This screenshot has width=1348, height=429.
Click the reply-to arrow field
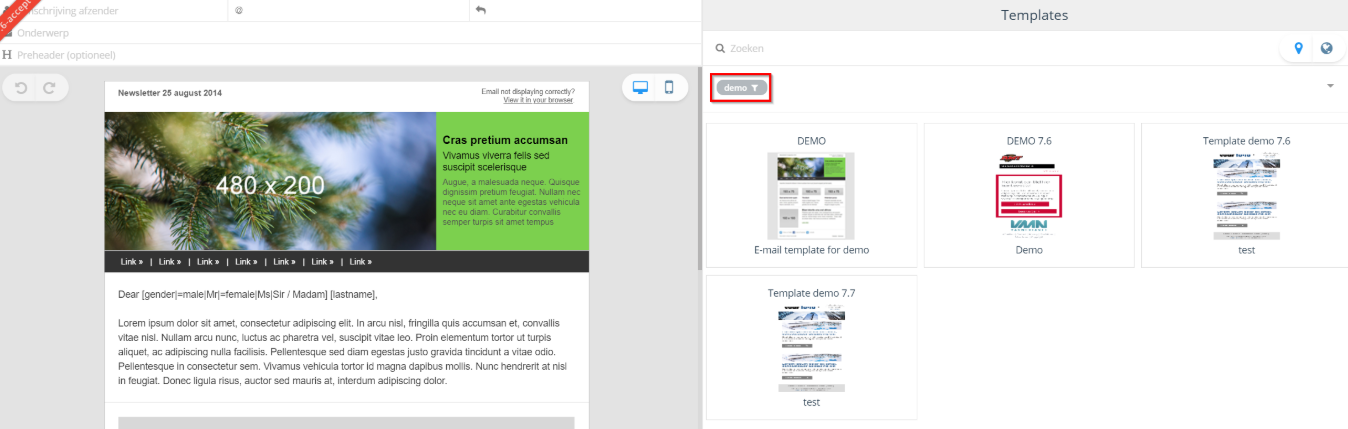tap(585, 10)
